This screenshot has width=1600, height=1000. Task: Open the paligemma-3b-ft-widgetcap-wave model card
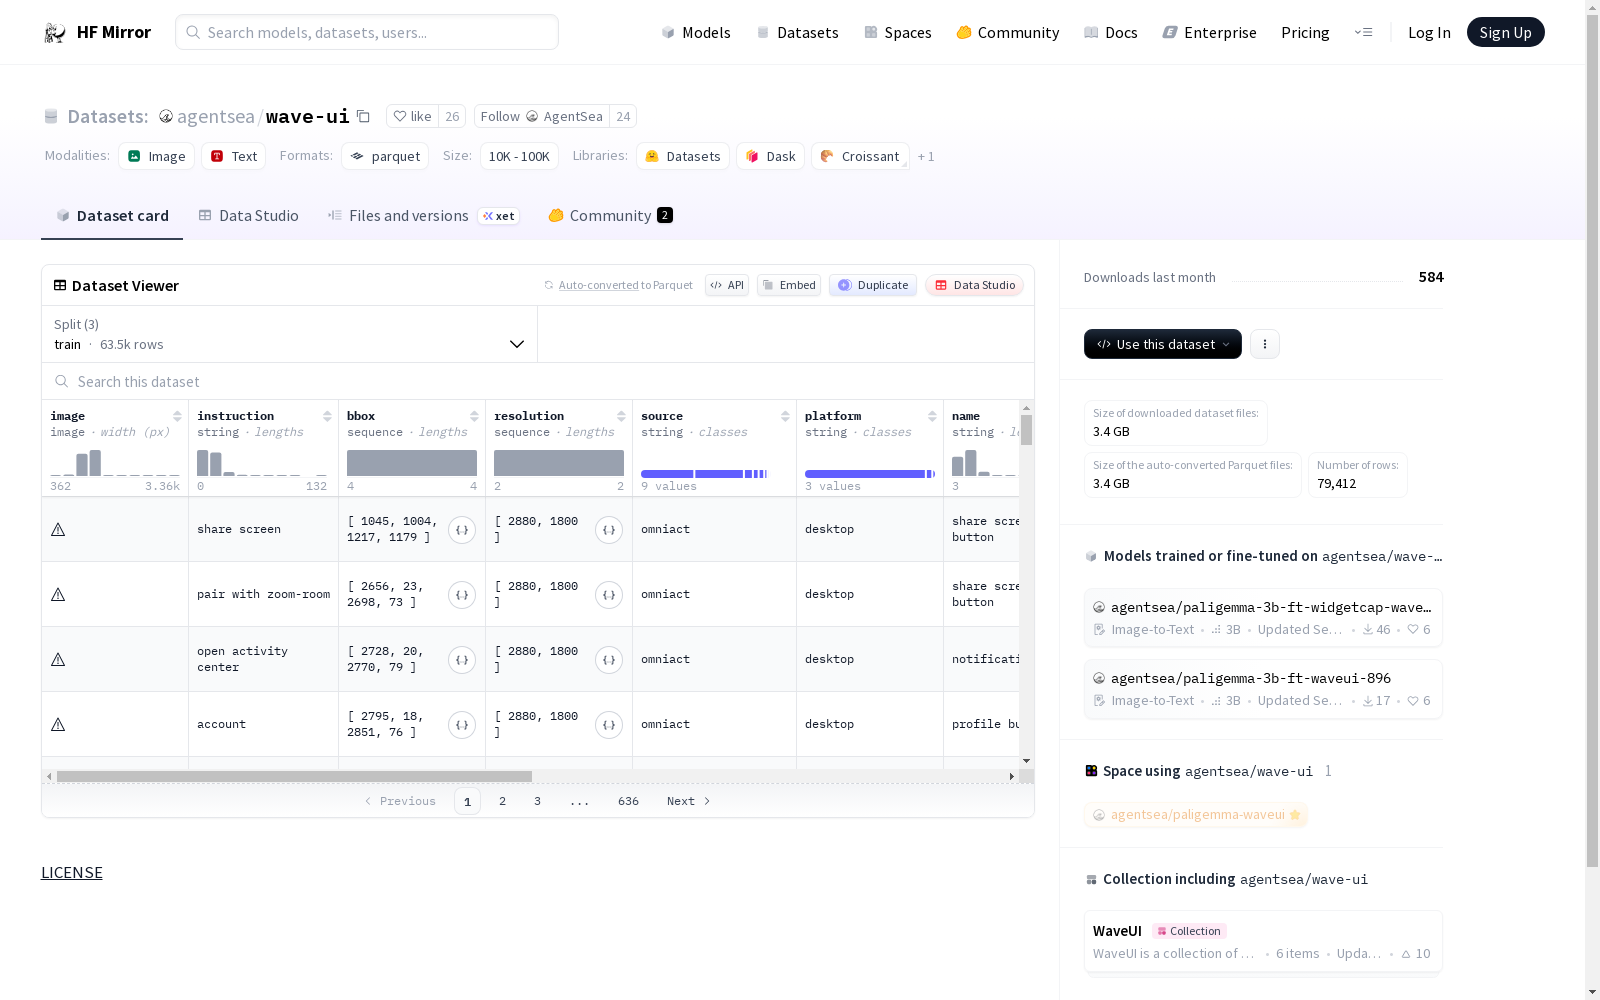click(1263, 618)
